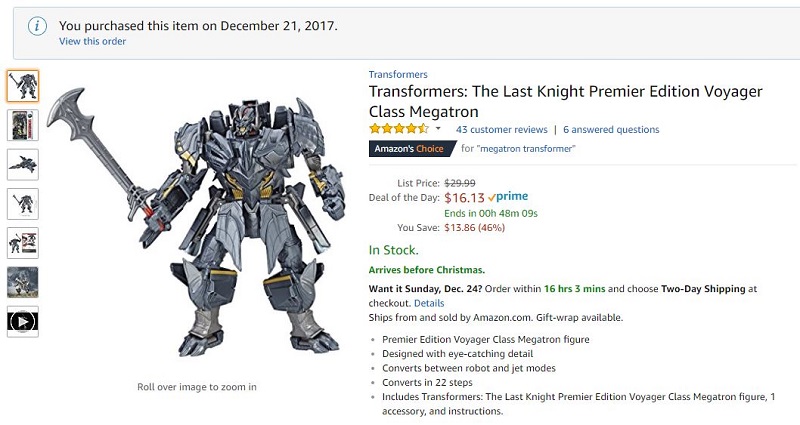Open the Transformers brand link
The width and height of the screenshot is (800, 425).
[398, 74]
